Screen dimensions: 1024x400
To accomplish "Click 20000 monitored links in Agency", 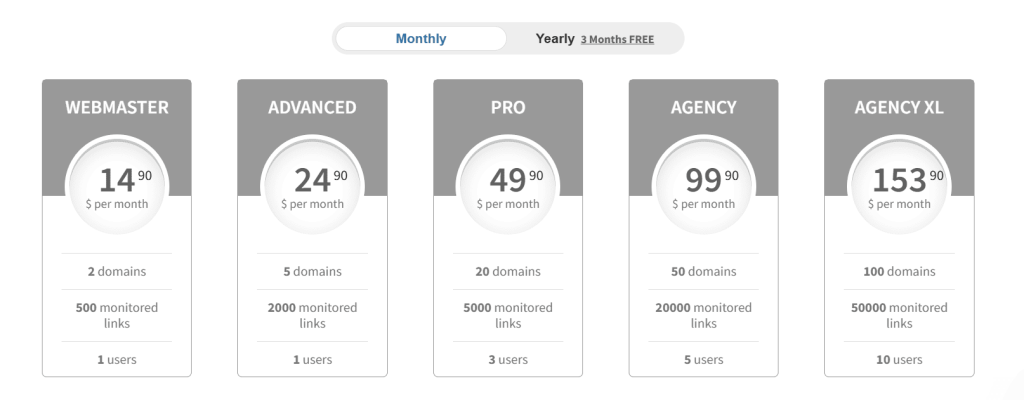I will pyautogui.click(x=703, y=315).
